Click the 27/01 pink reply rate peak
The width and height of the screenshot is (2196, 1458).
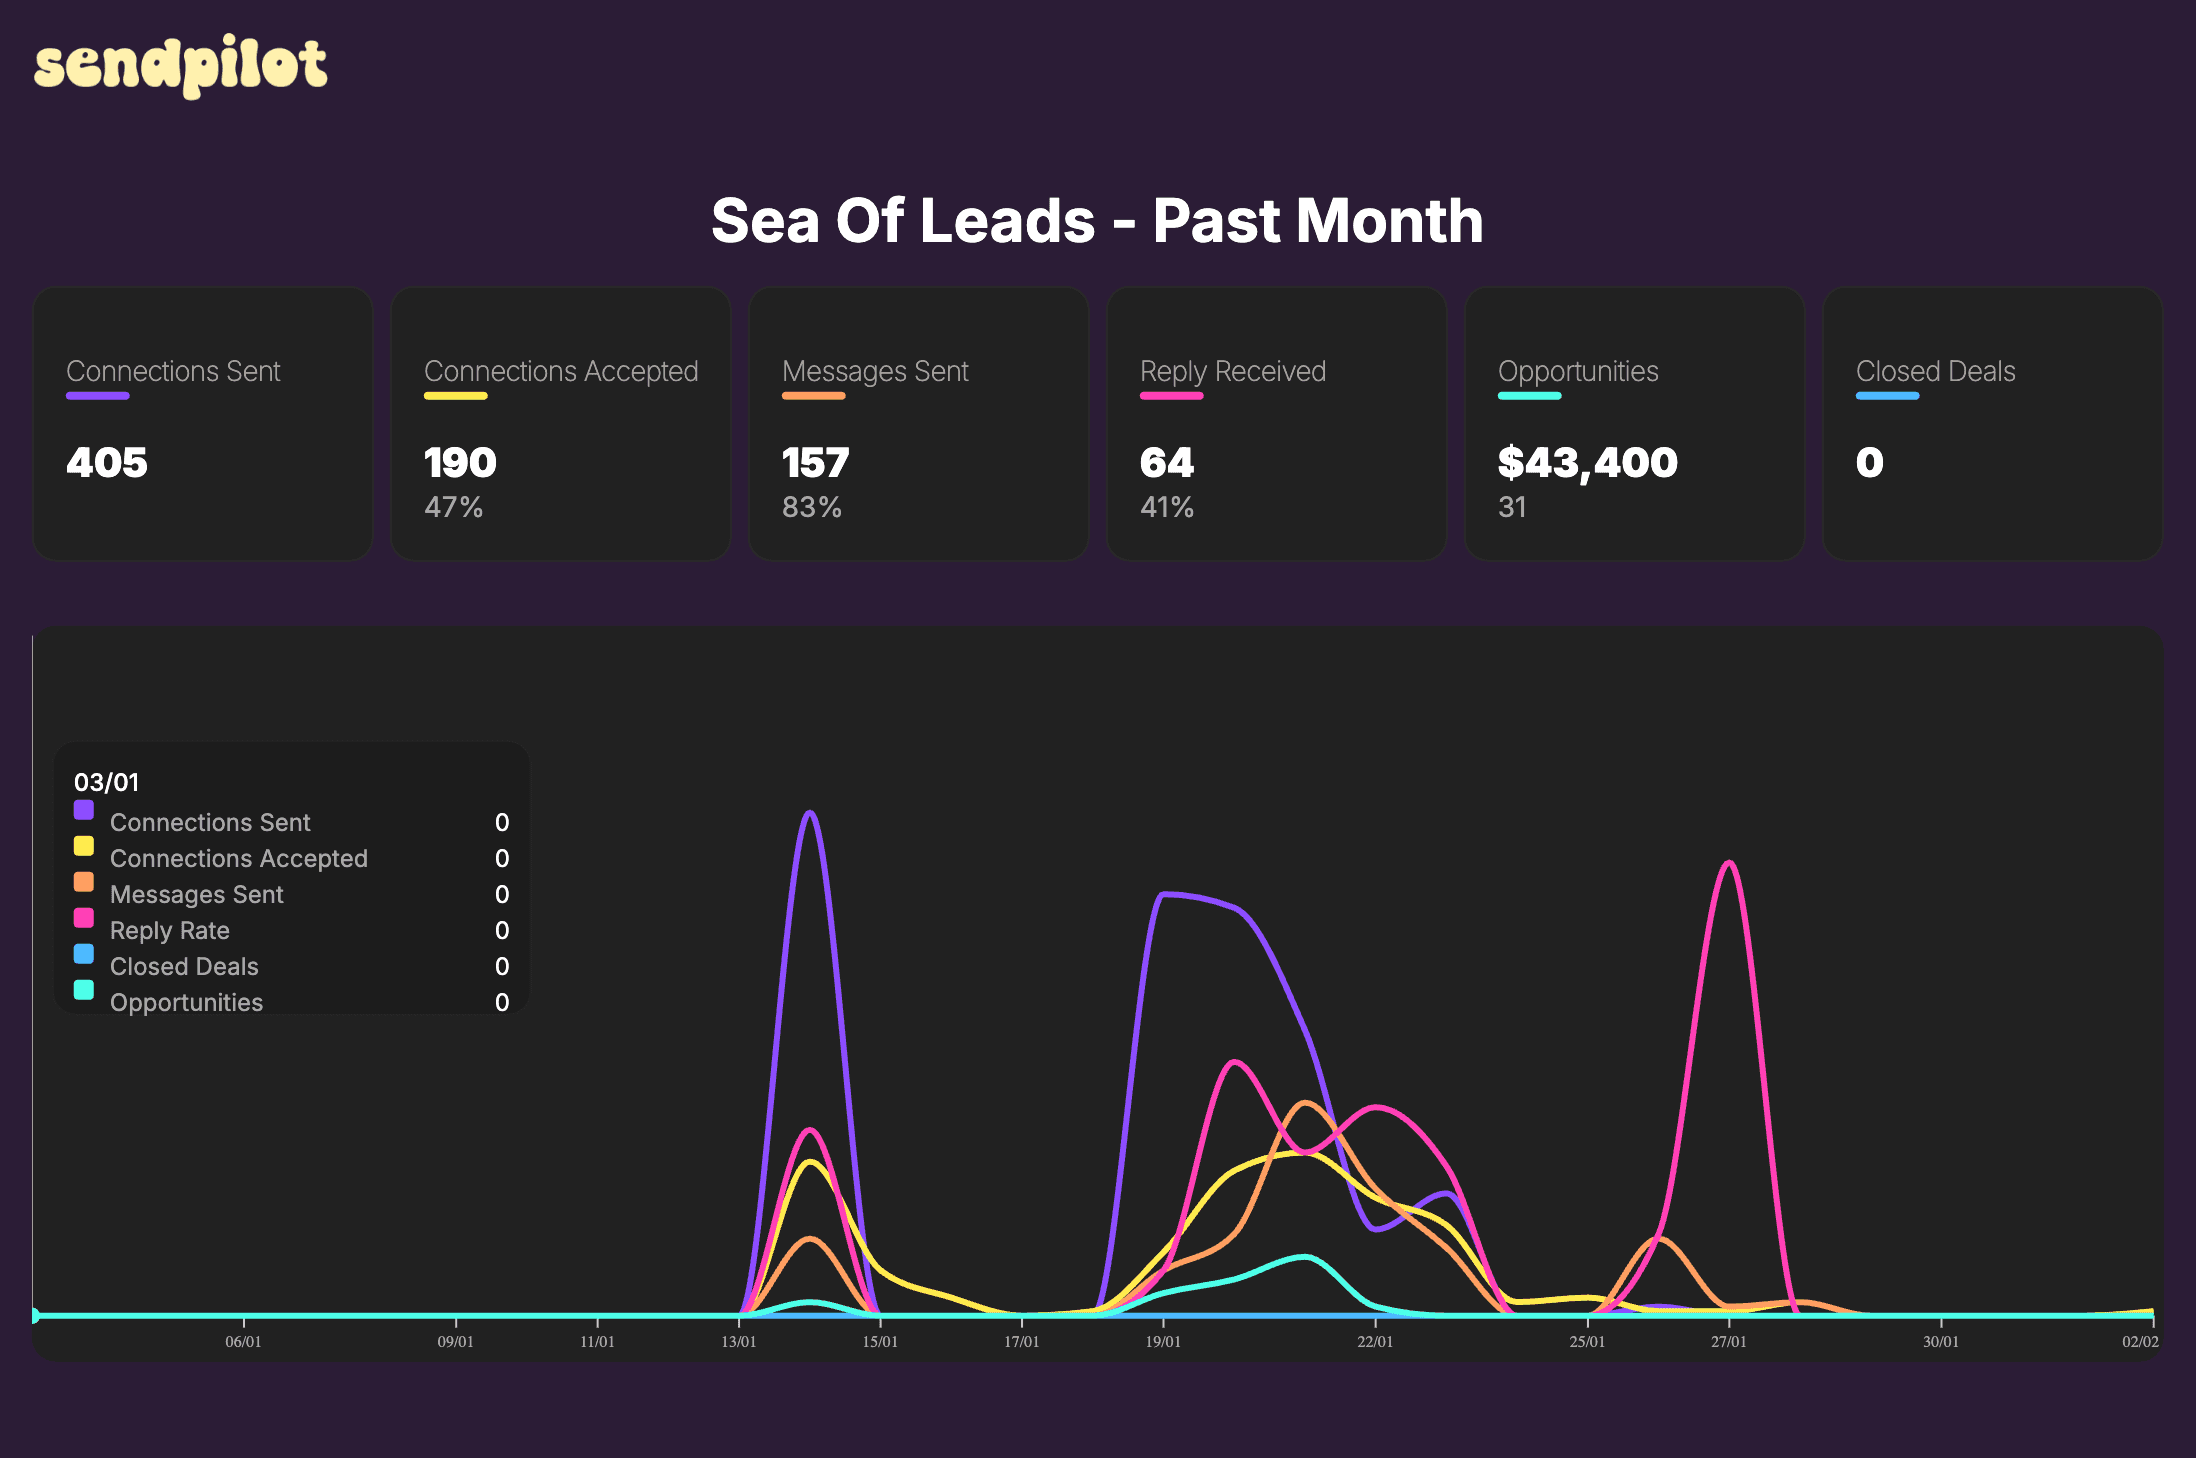tap(1728, 862)
